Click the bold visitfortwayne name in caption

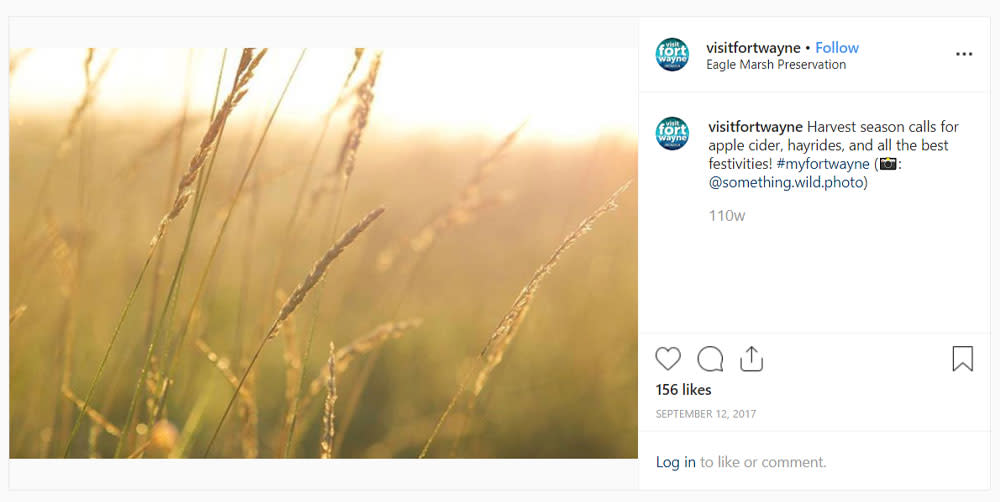tap(755, 127)
